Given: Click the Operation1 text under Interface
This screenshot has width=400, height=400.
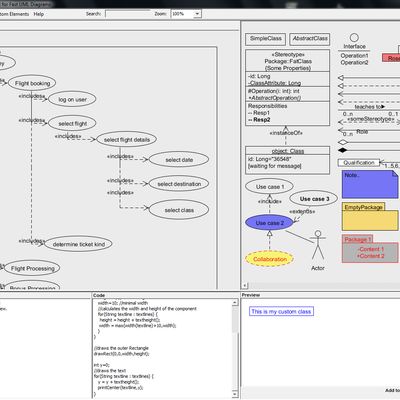Looking at the screenshot, I should (x=354, y=56).
